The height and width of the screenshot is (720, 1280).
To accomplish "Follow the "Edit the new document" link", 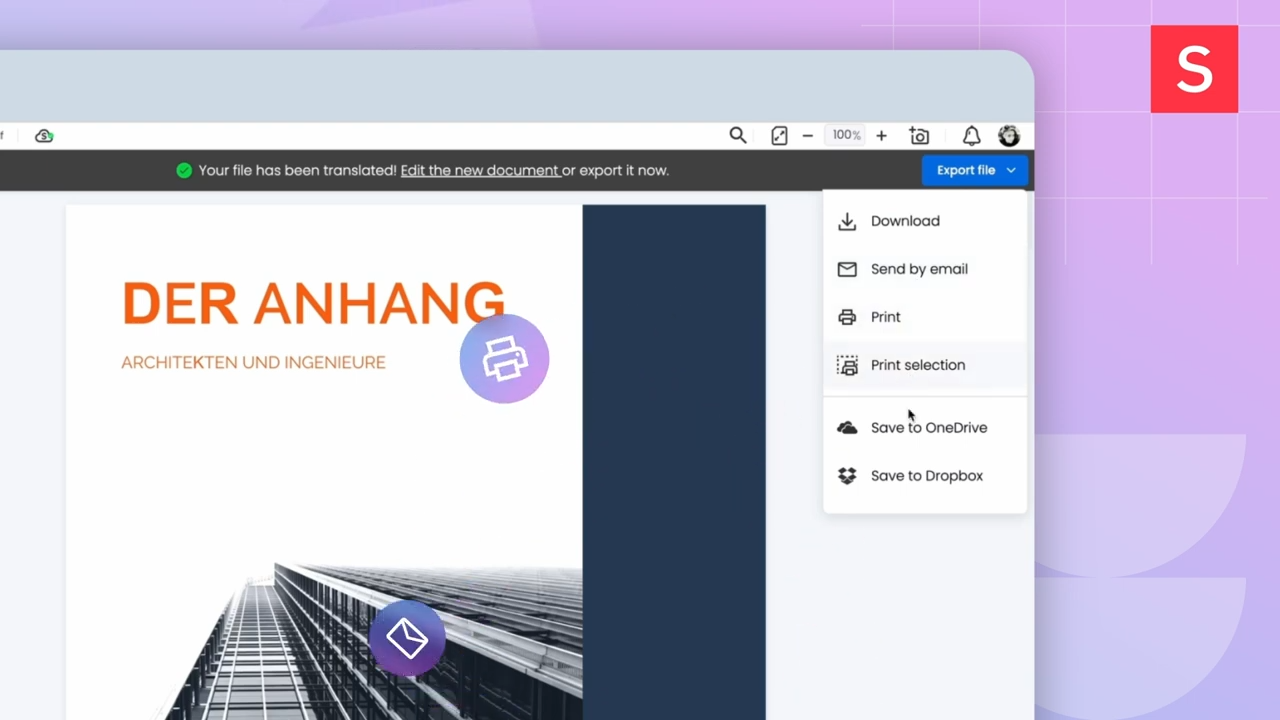I will (480, 170).
